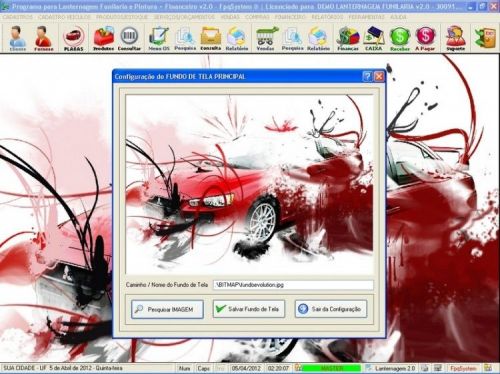Open the FERRAMENTAS menu
Viewport: 500px width, 374px height.
366,17
